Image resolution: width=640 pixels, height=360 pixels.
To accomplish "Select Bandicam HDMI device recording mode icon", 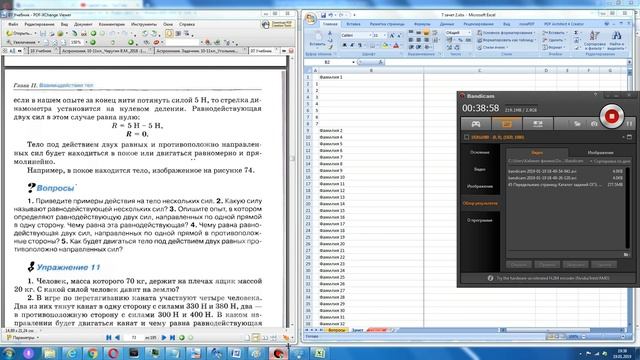I will [538, 124].
